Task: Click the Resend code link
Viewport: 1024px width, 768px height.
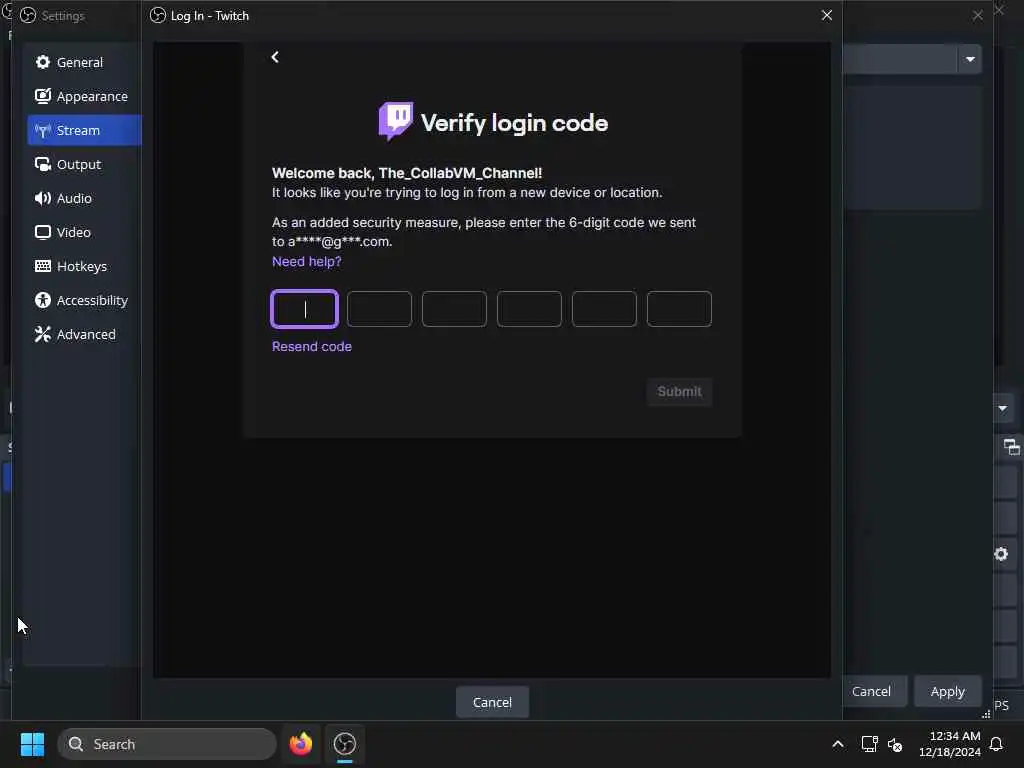Action: [x=312, y=346]
